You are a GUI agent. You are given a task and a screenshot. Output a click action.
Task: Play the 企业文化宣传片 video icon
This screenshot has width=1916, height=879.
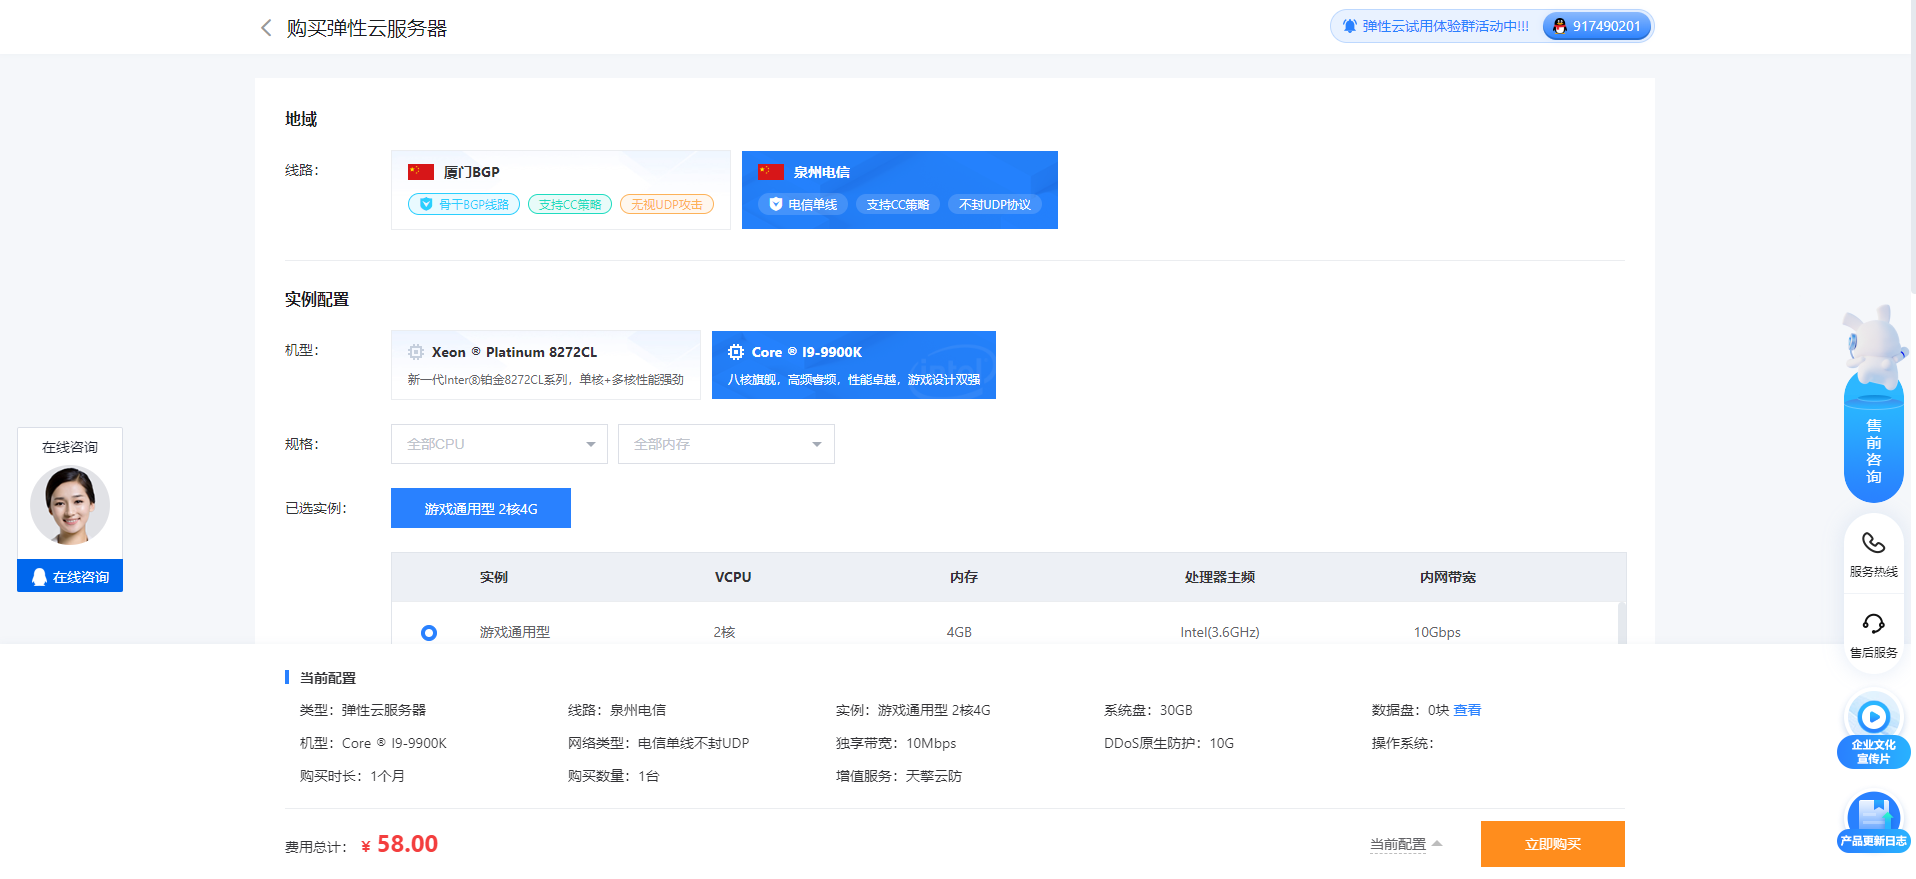click(1873, 717)
